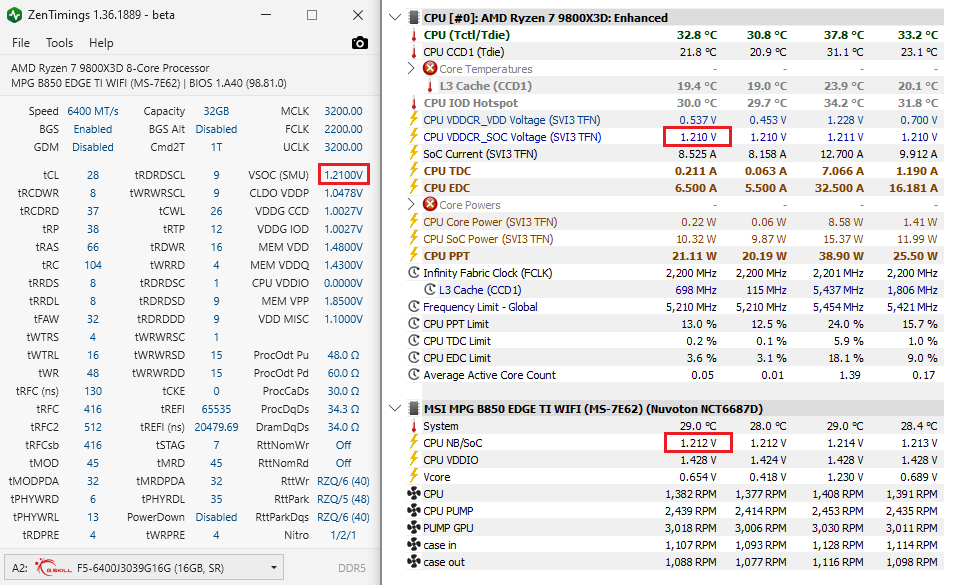Image resolution: width=956 pixels, height=585 pixels.
Task: Collapse the MSI MPG B850 EDGE TI sensor group
Action: click(x=396, y=409)
